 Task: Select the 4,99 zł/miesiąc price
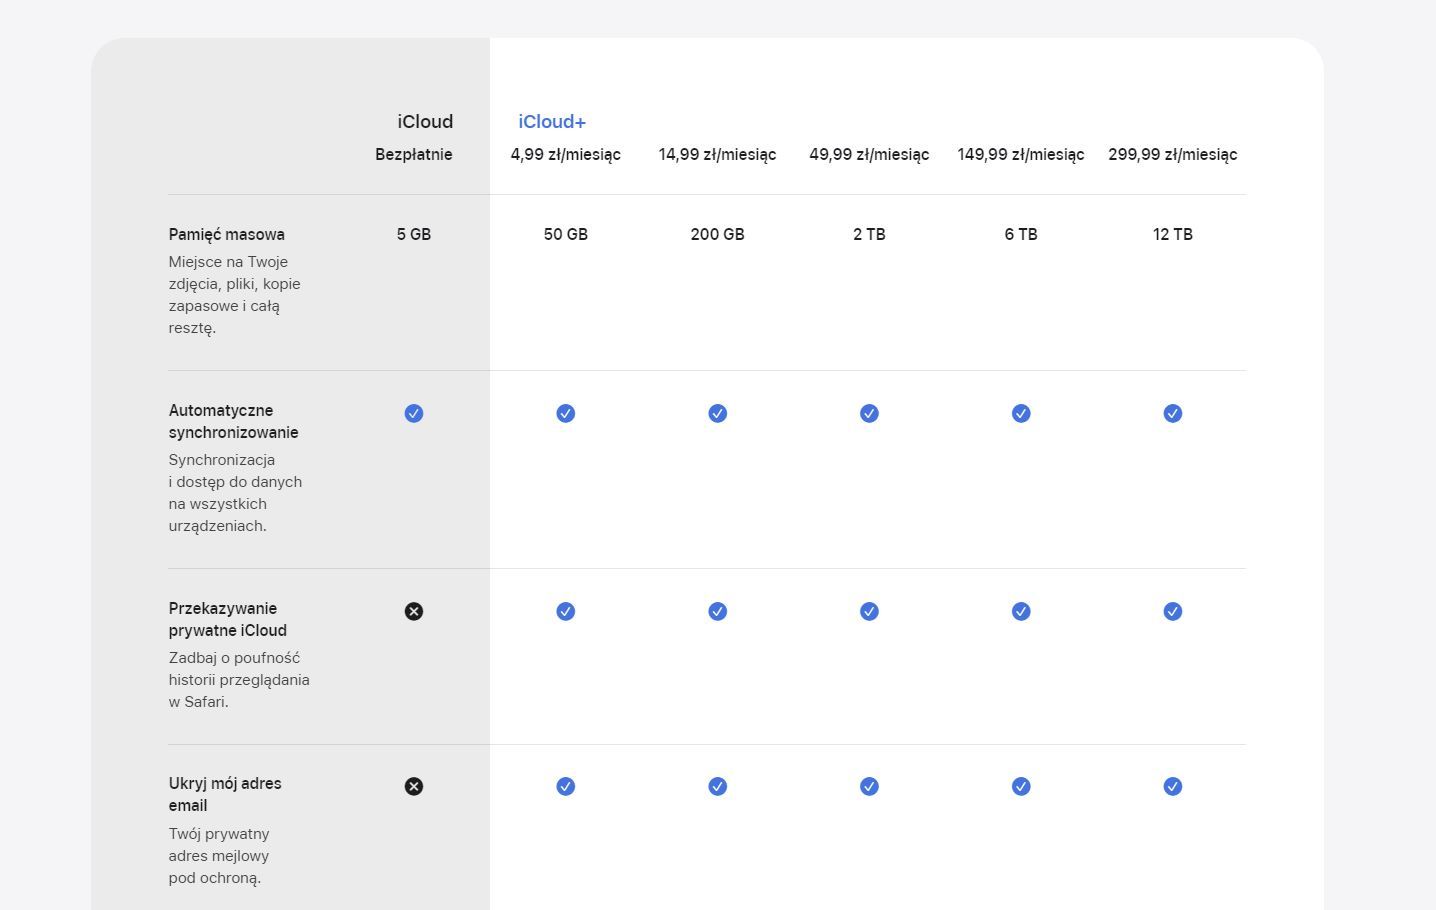(x=566, y=154)
